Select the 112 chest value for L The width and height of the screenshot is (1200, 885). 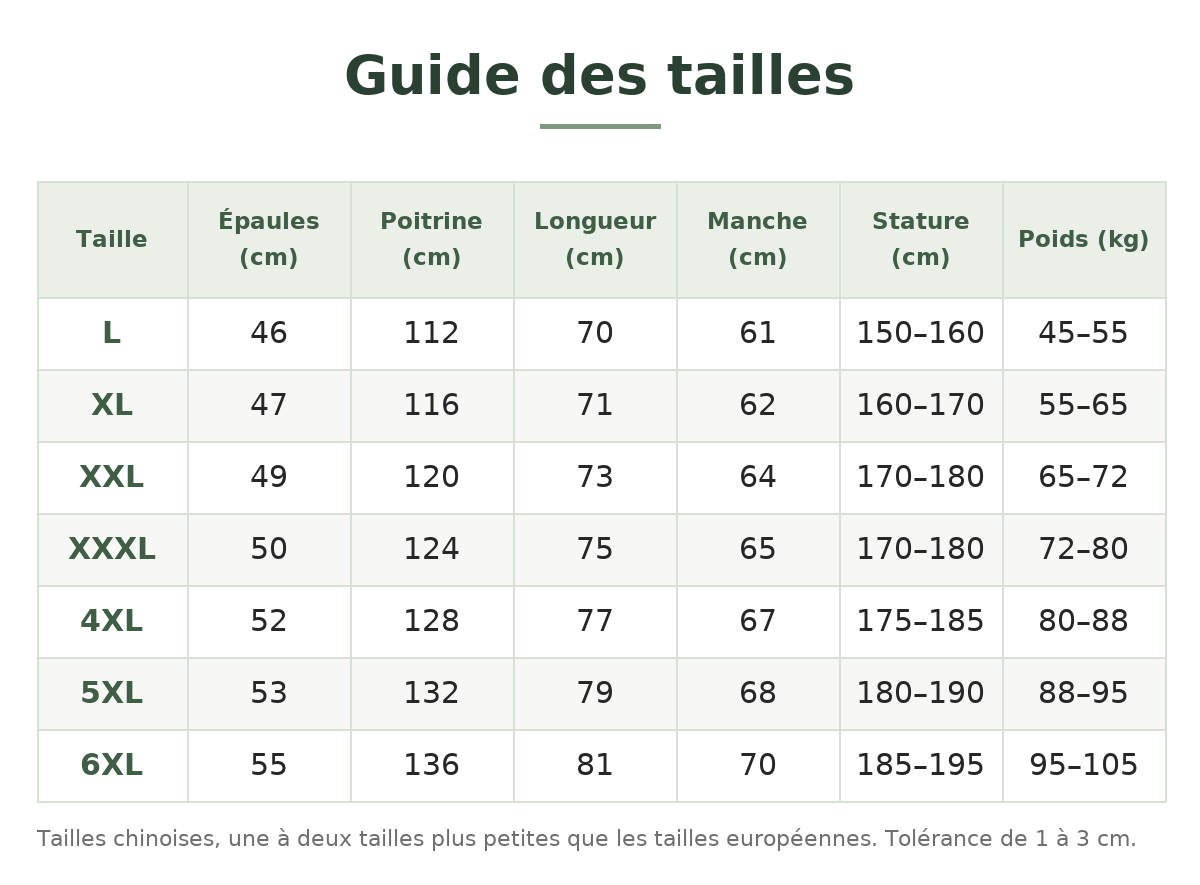coord(432,334)
